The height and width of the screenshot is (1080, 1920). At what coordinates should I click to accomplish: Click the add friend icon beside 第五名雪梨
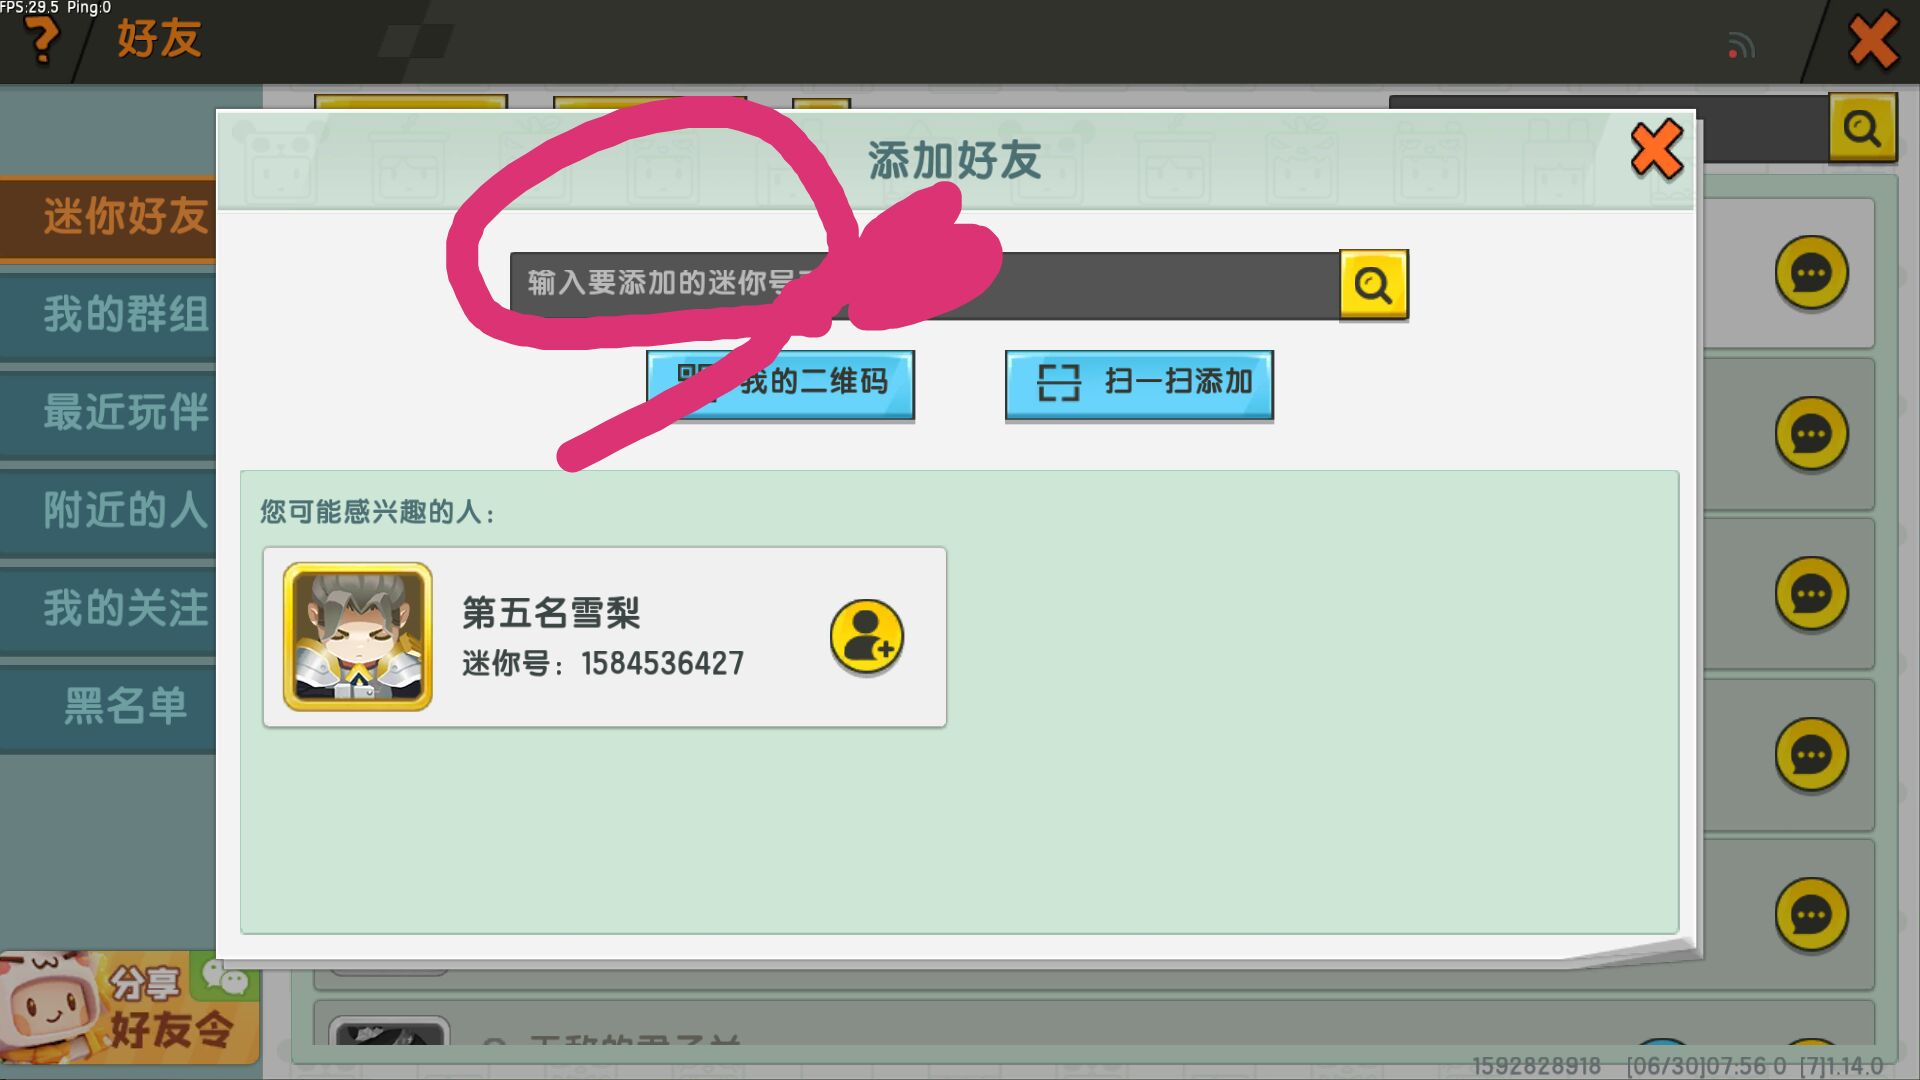(x=866, y=636)
